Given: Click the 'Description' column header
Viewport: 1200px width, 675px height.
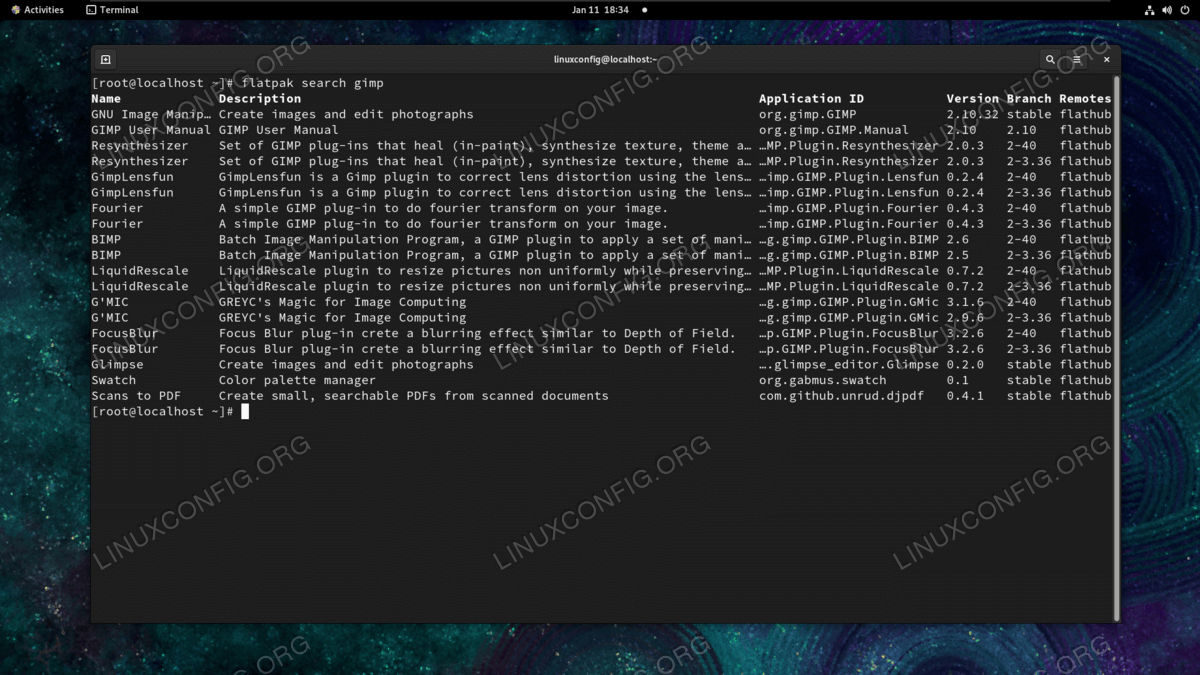Looking at the screenshot, I should [x=260, y=99].
